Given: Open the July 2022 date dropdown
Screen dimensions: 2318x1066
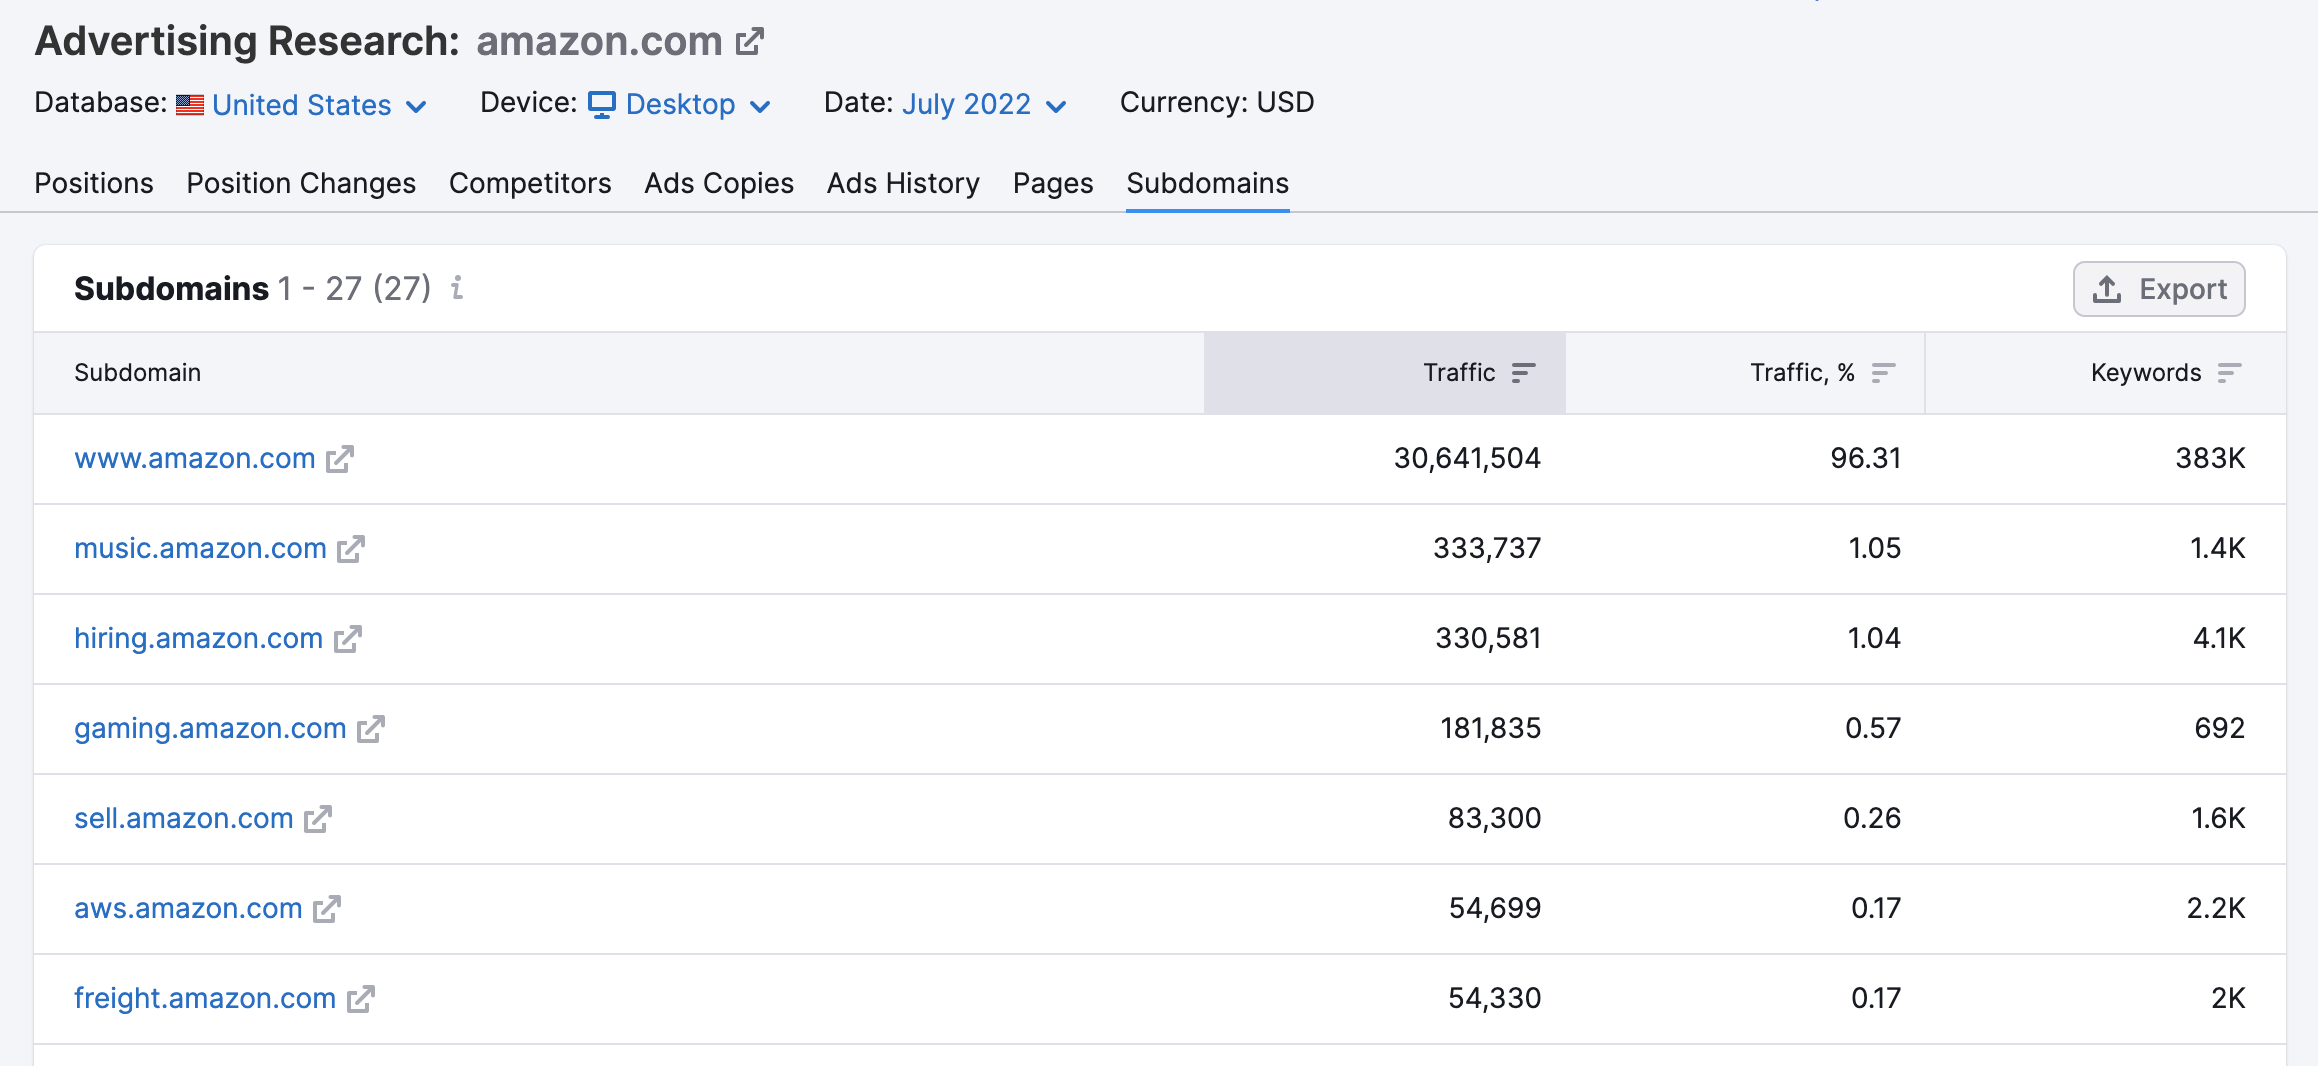Looking at the screenshot, I should [x=984, y=104].
